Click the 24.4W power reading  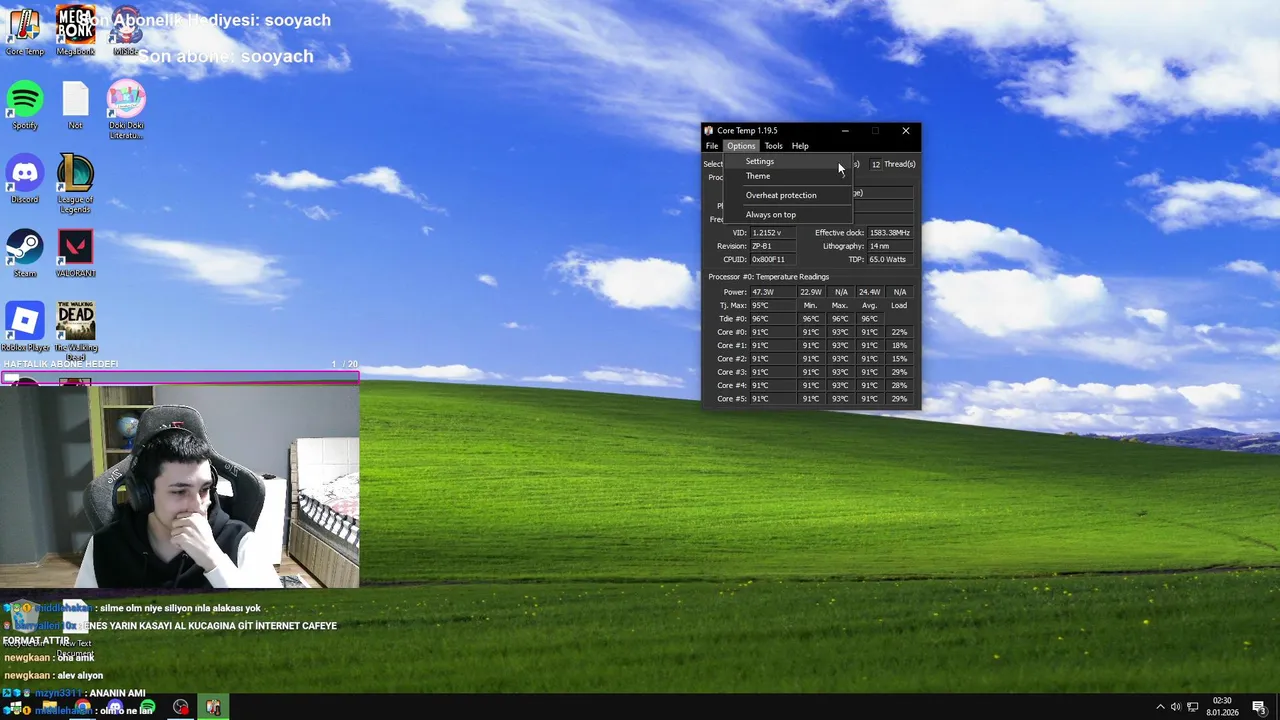point(869,292)
